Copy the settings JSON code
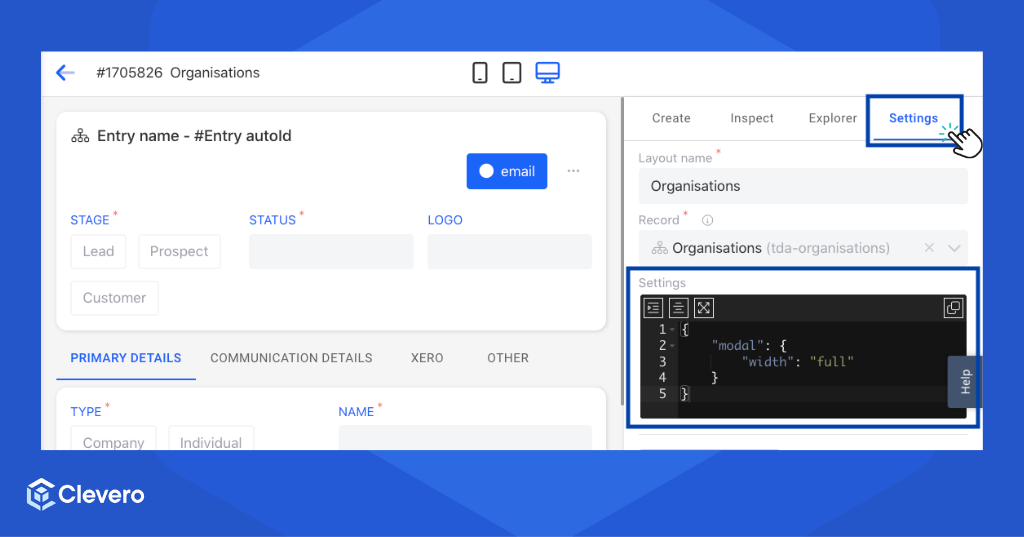The width and height of the screenshot is (1024, 537). click(953, 308)
